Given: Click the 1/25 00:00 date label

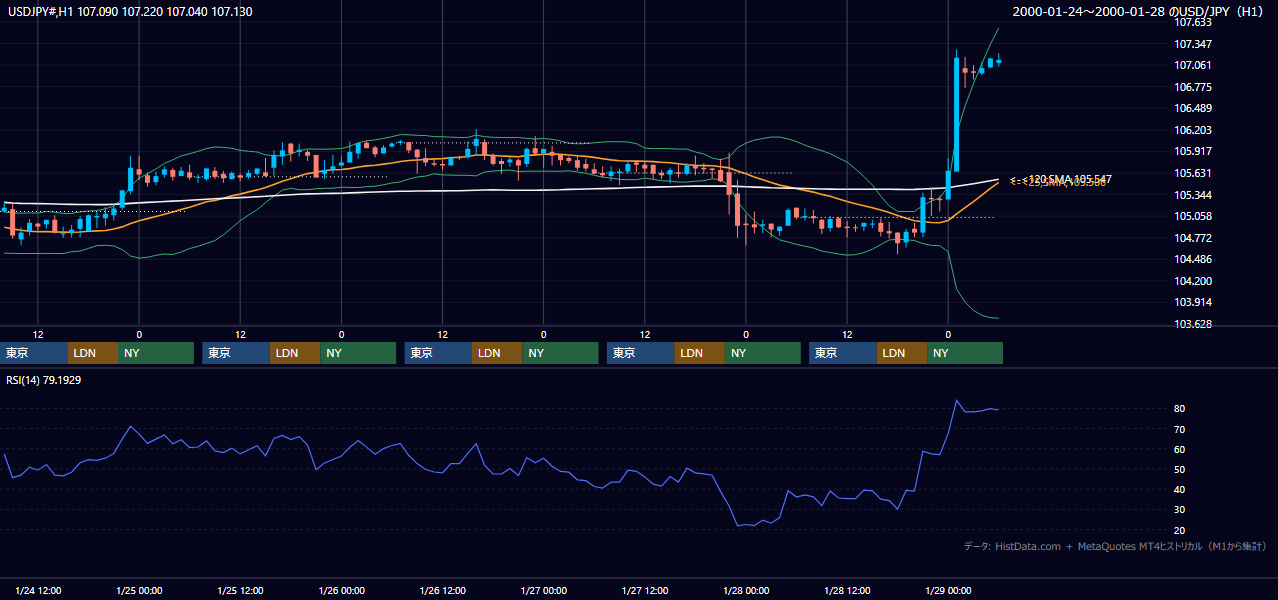Looking at the screenshot, I should point(139,591).
